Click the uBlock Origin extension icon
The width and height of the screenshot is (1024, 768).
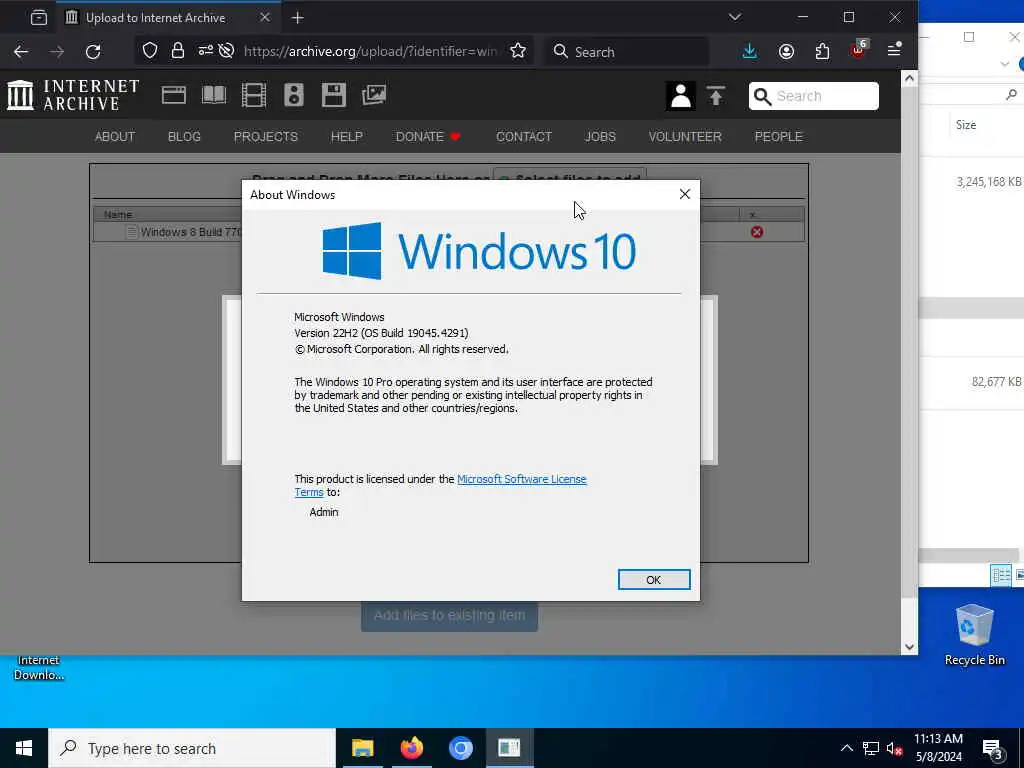pos(858,50)
